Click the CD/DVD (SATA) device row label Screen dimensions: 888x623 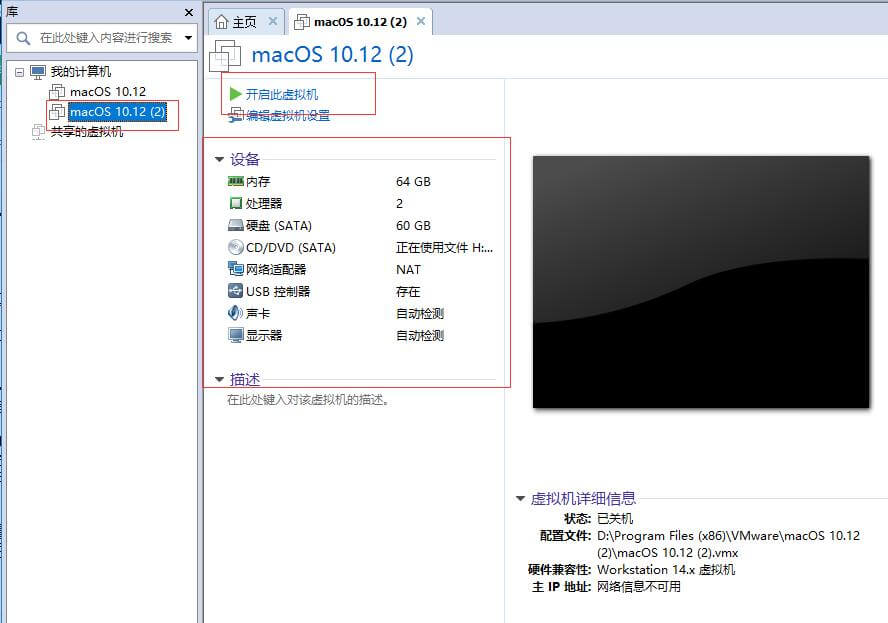pos(291,247)
